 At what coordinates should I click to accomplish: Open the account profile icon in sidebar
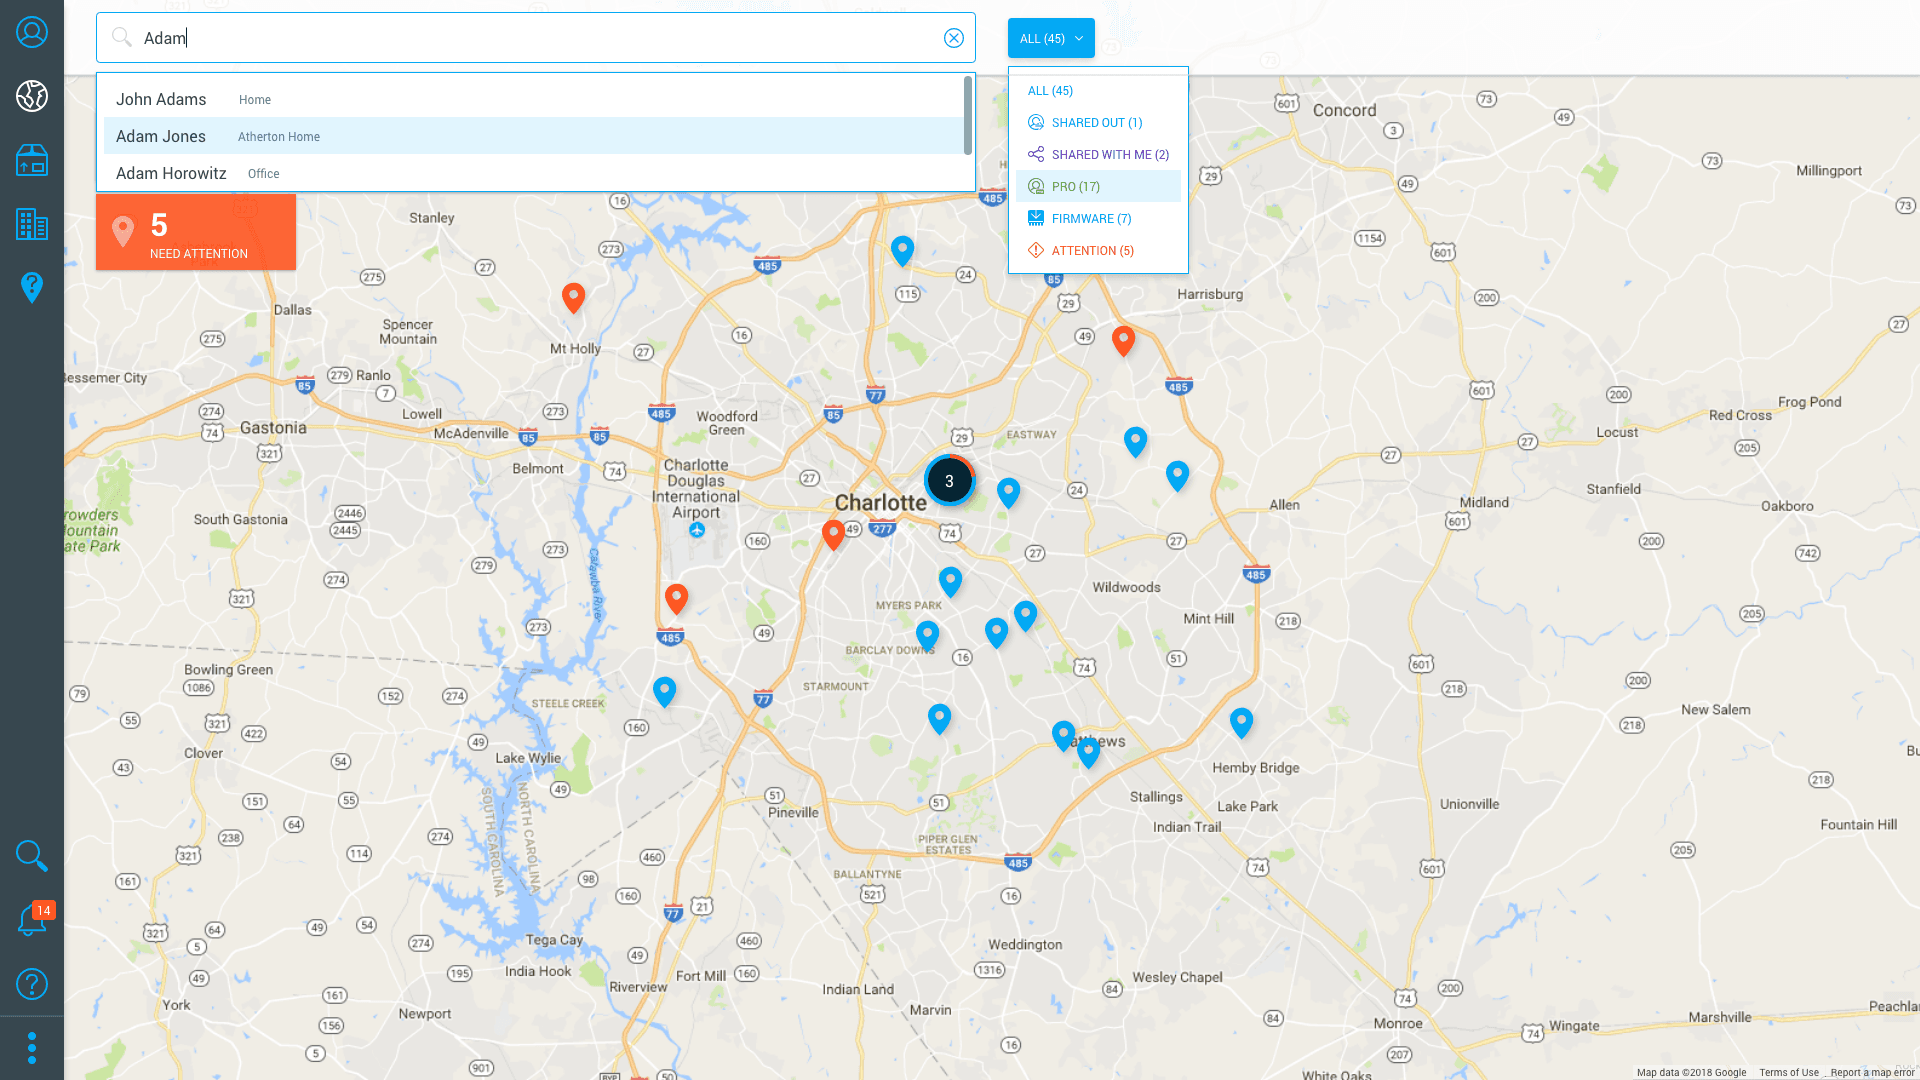32,32
